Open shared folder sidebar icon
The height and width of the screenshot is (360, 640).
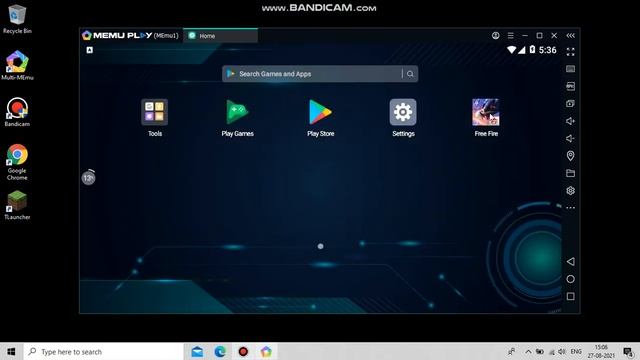coord(571,173)
